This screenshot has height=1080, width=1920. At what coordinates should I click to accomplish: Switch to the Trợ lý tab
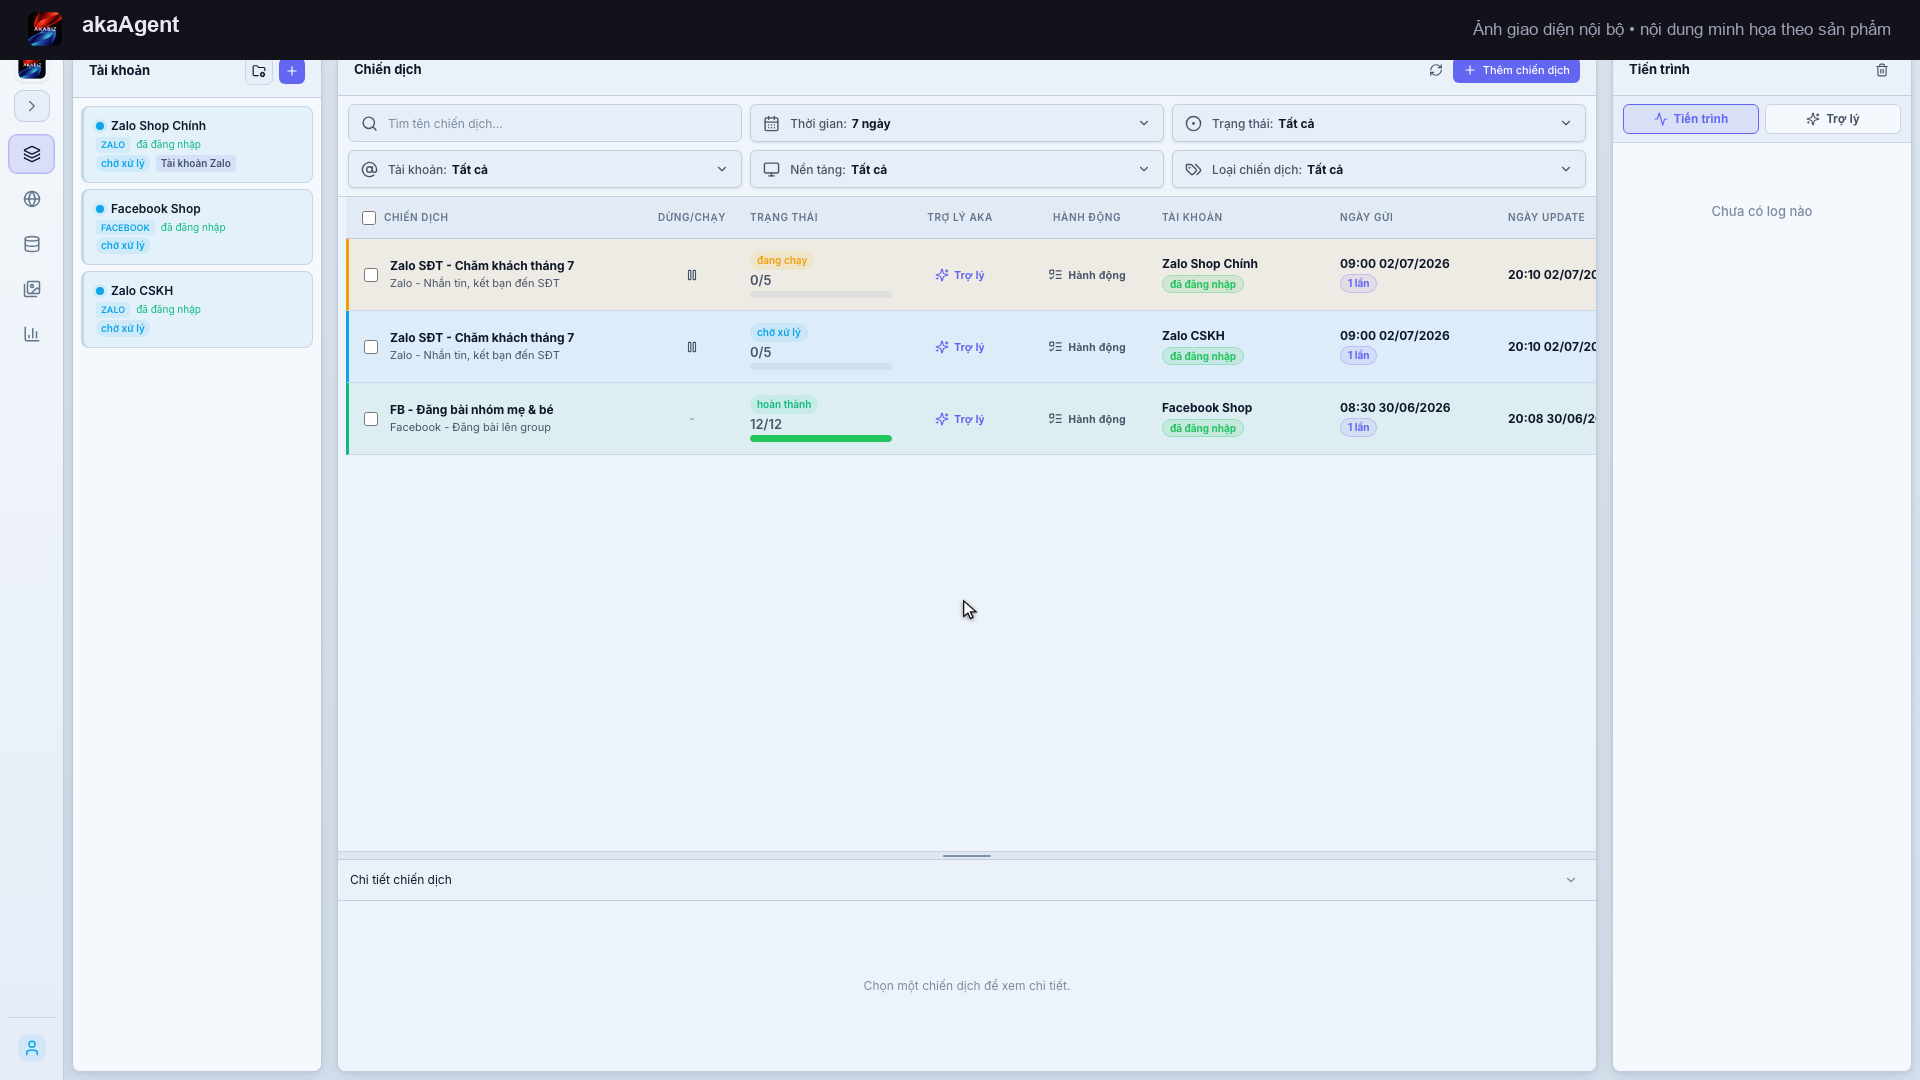coord(1832,119)
